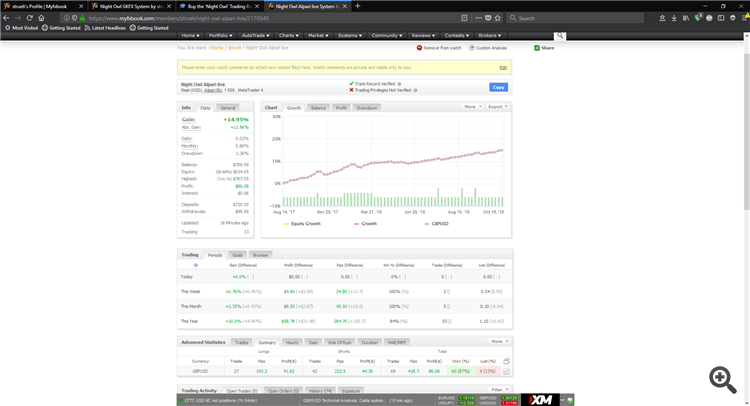
Task: Open the site search magnifier icon
Action: tap(560, 35)
